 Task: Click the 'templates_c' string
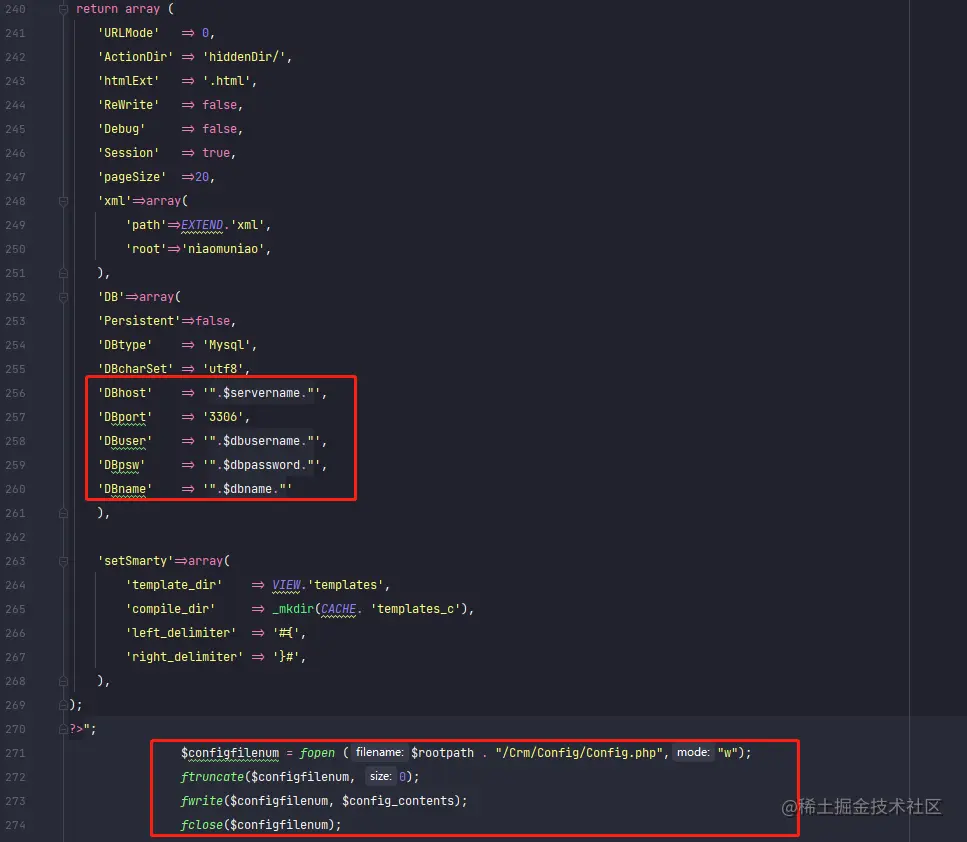(416, 609)
